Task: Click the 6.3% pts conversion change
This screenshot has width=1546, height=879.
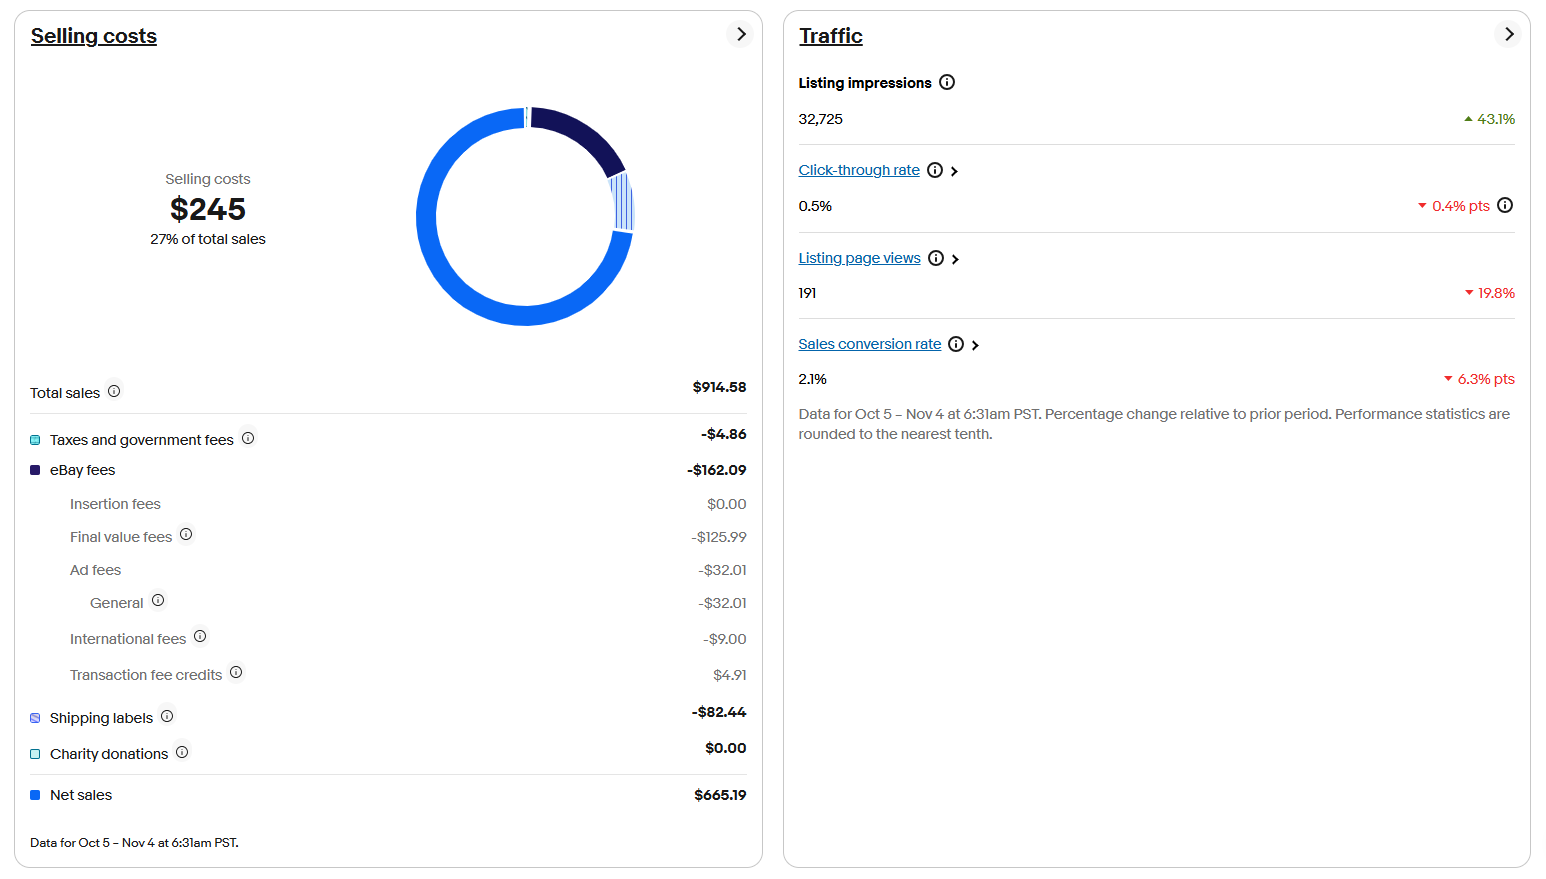Action: point(1479,379)
